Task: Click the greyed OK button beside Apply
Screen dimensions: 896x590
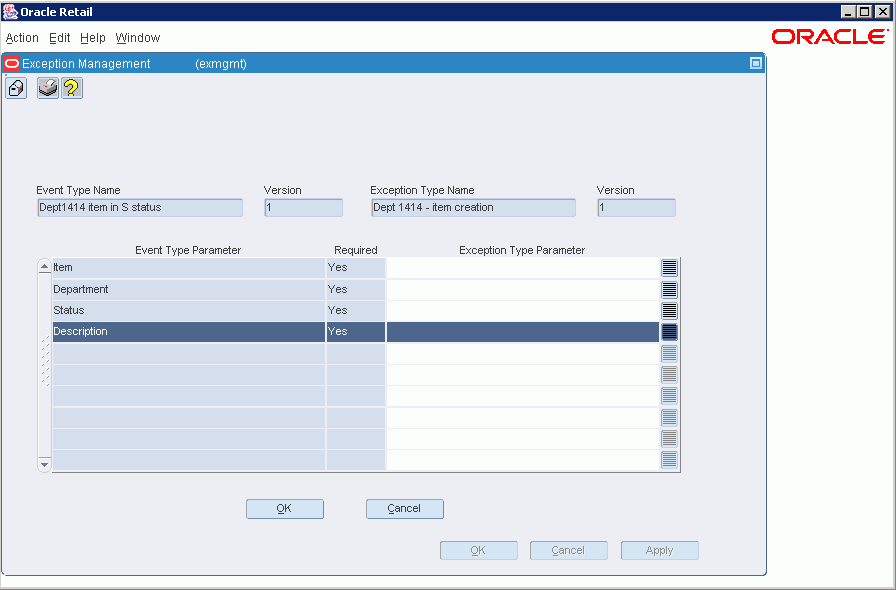Action: 478,551
